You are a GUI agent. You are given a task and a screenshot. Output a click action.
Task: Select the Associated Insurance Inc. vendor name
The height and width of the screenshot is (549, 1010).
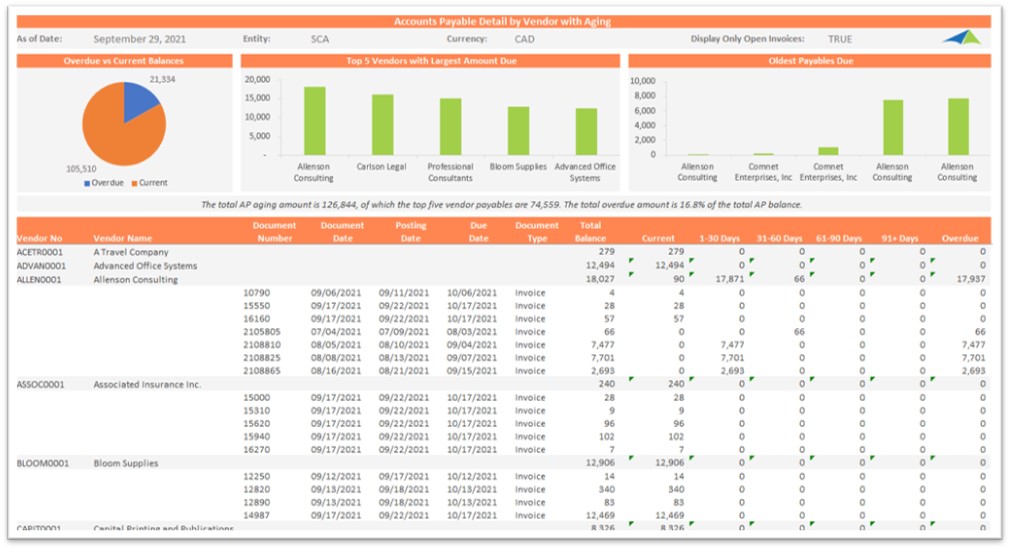click(147, 384)
